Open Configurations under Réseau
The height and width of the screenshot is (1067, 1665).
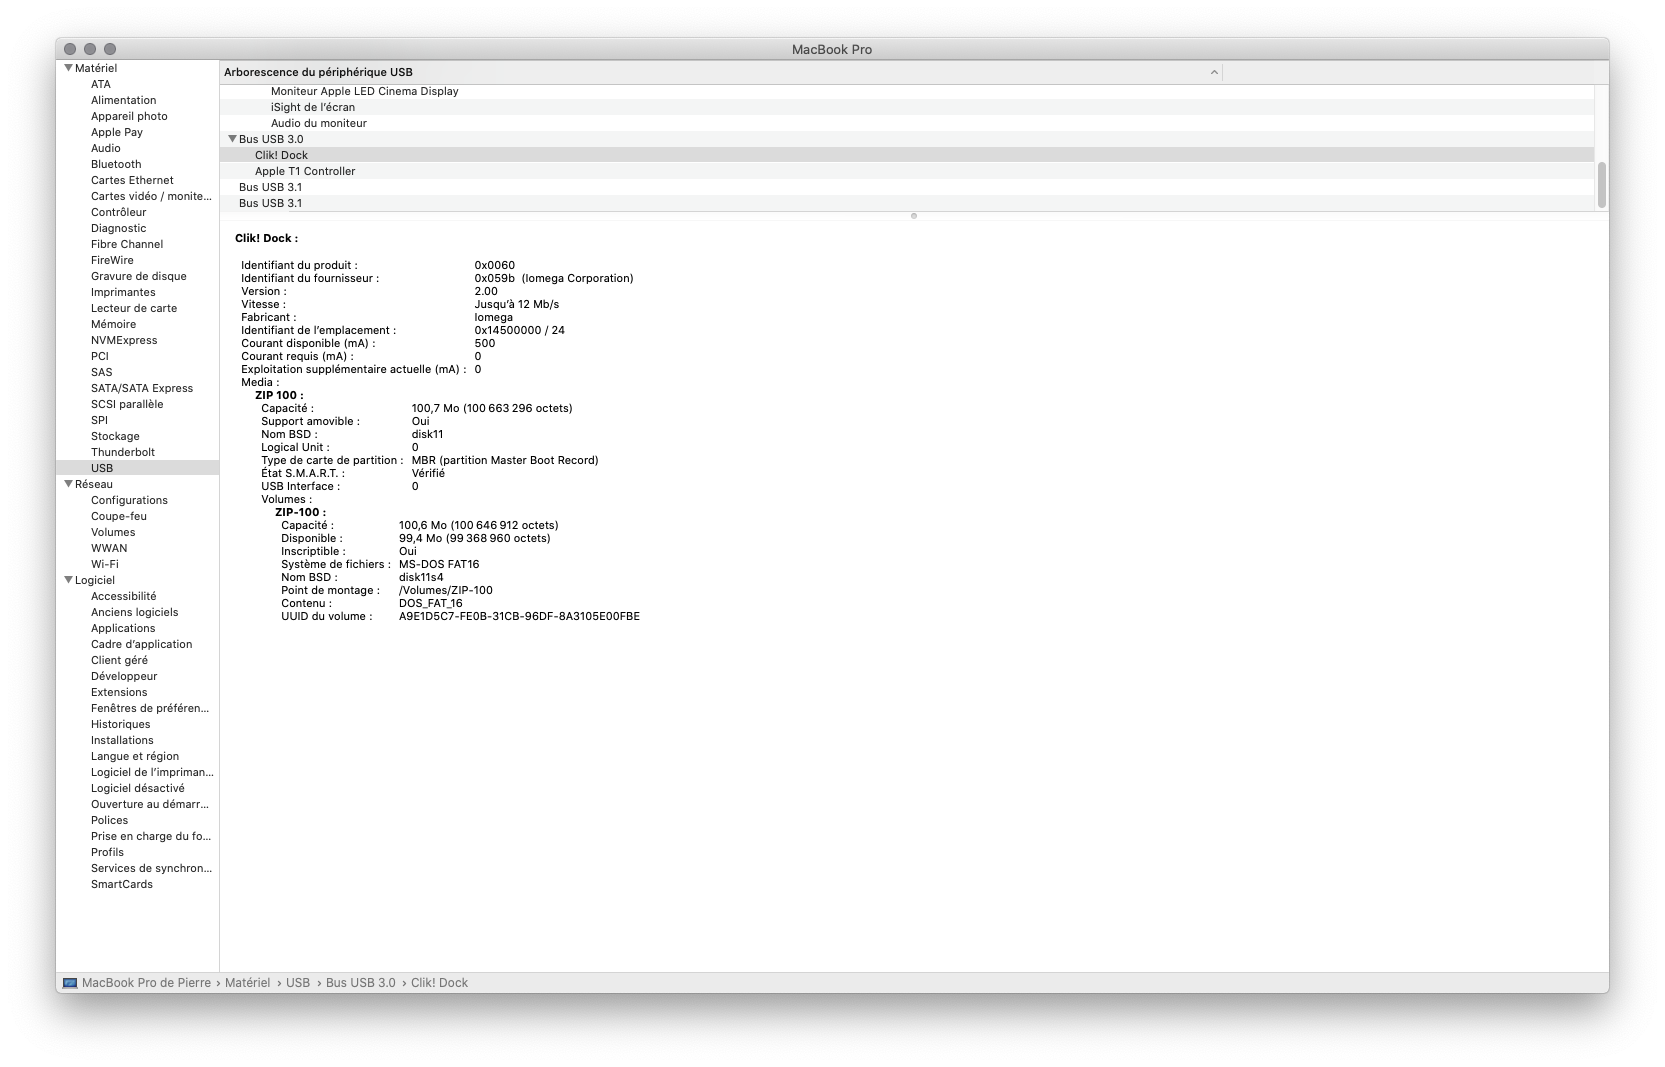[129, 500]
